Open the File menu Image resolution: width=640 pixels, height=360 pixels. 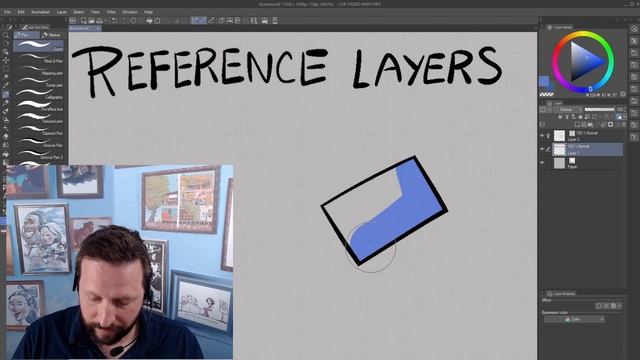click(x=7, y=12)
